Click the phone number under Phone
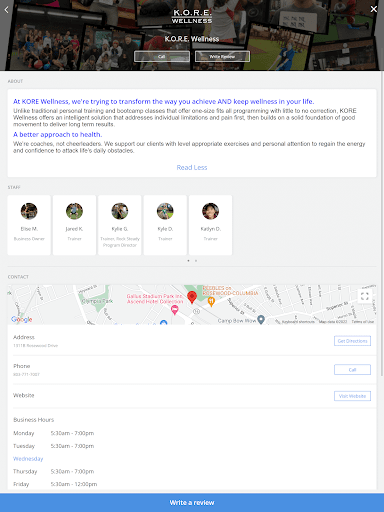Image resolution: width=384 pixels, height=512 pixels. coord(26,374)
